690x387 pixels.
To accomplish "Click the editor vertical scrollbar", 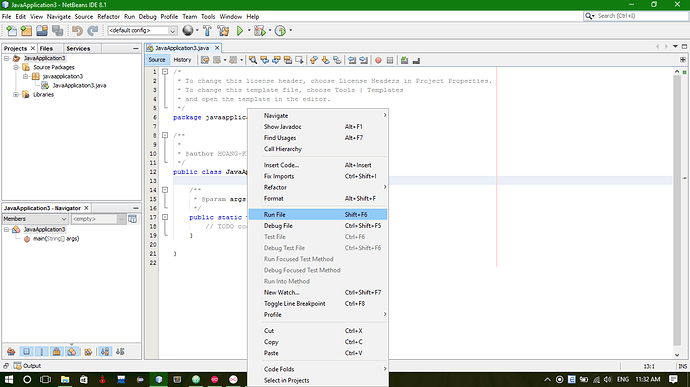I will pyautogui.click(x=677, y=212).
